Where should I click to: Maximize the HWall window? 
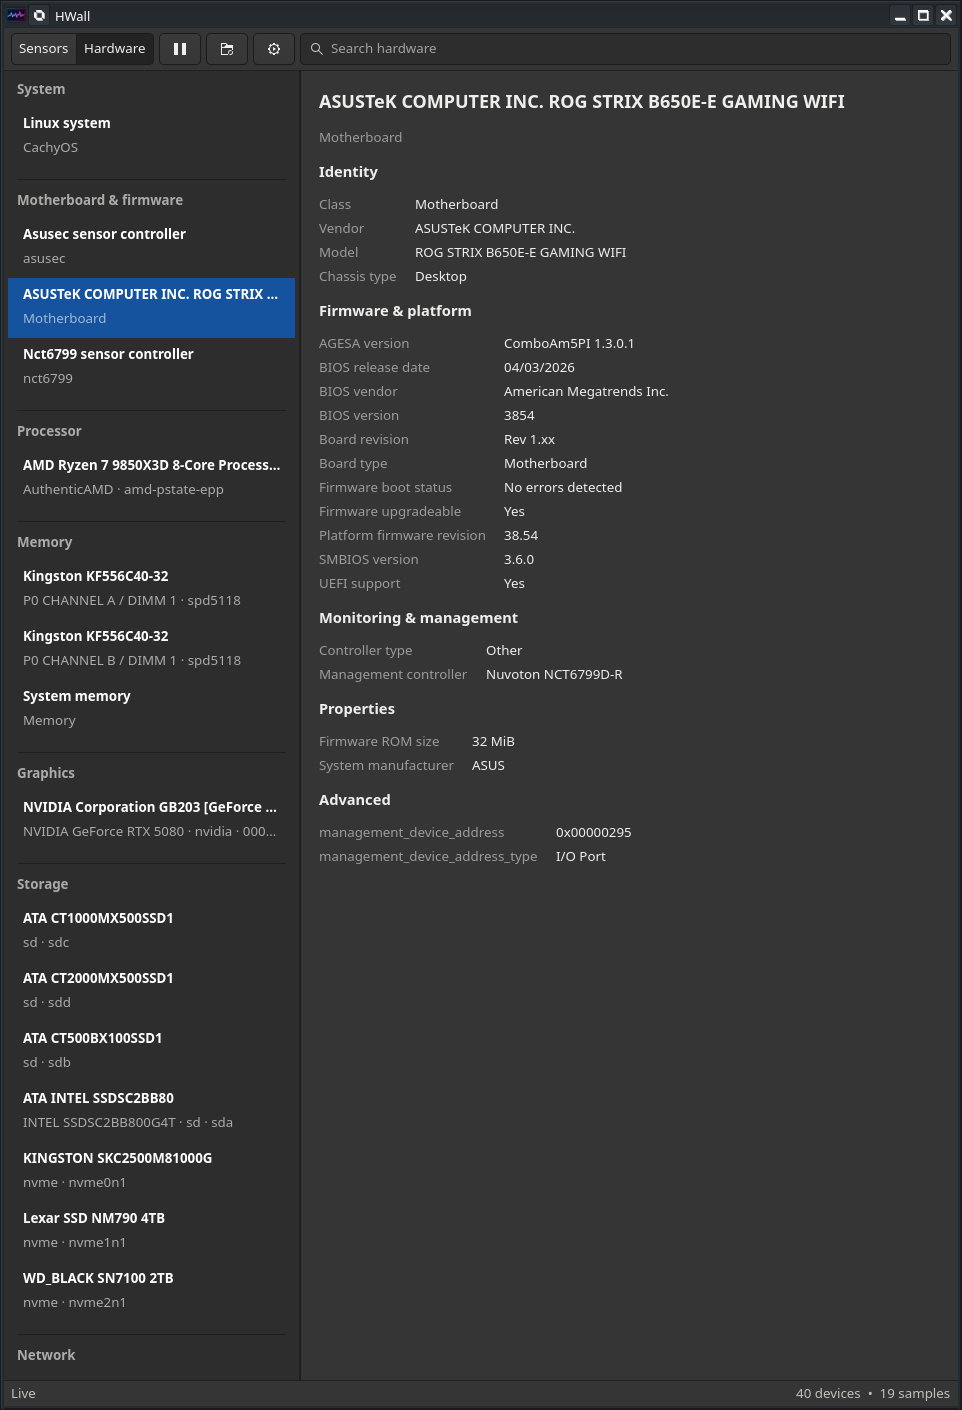tap(923, 16)
